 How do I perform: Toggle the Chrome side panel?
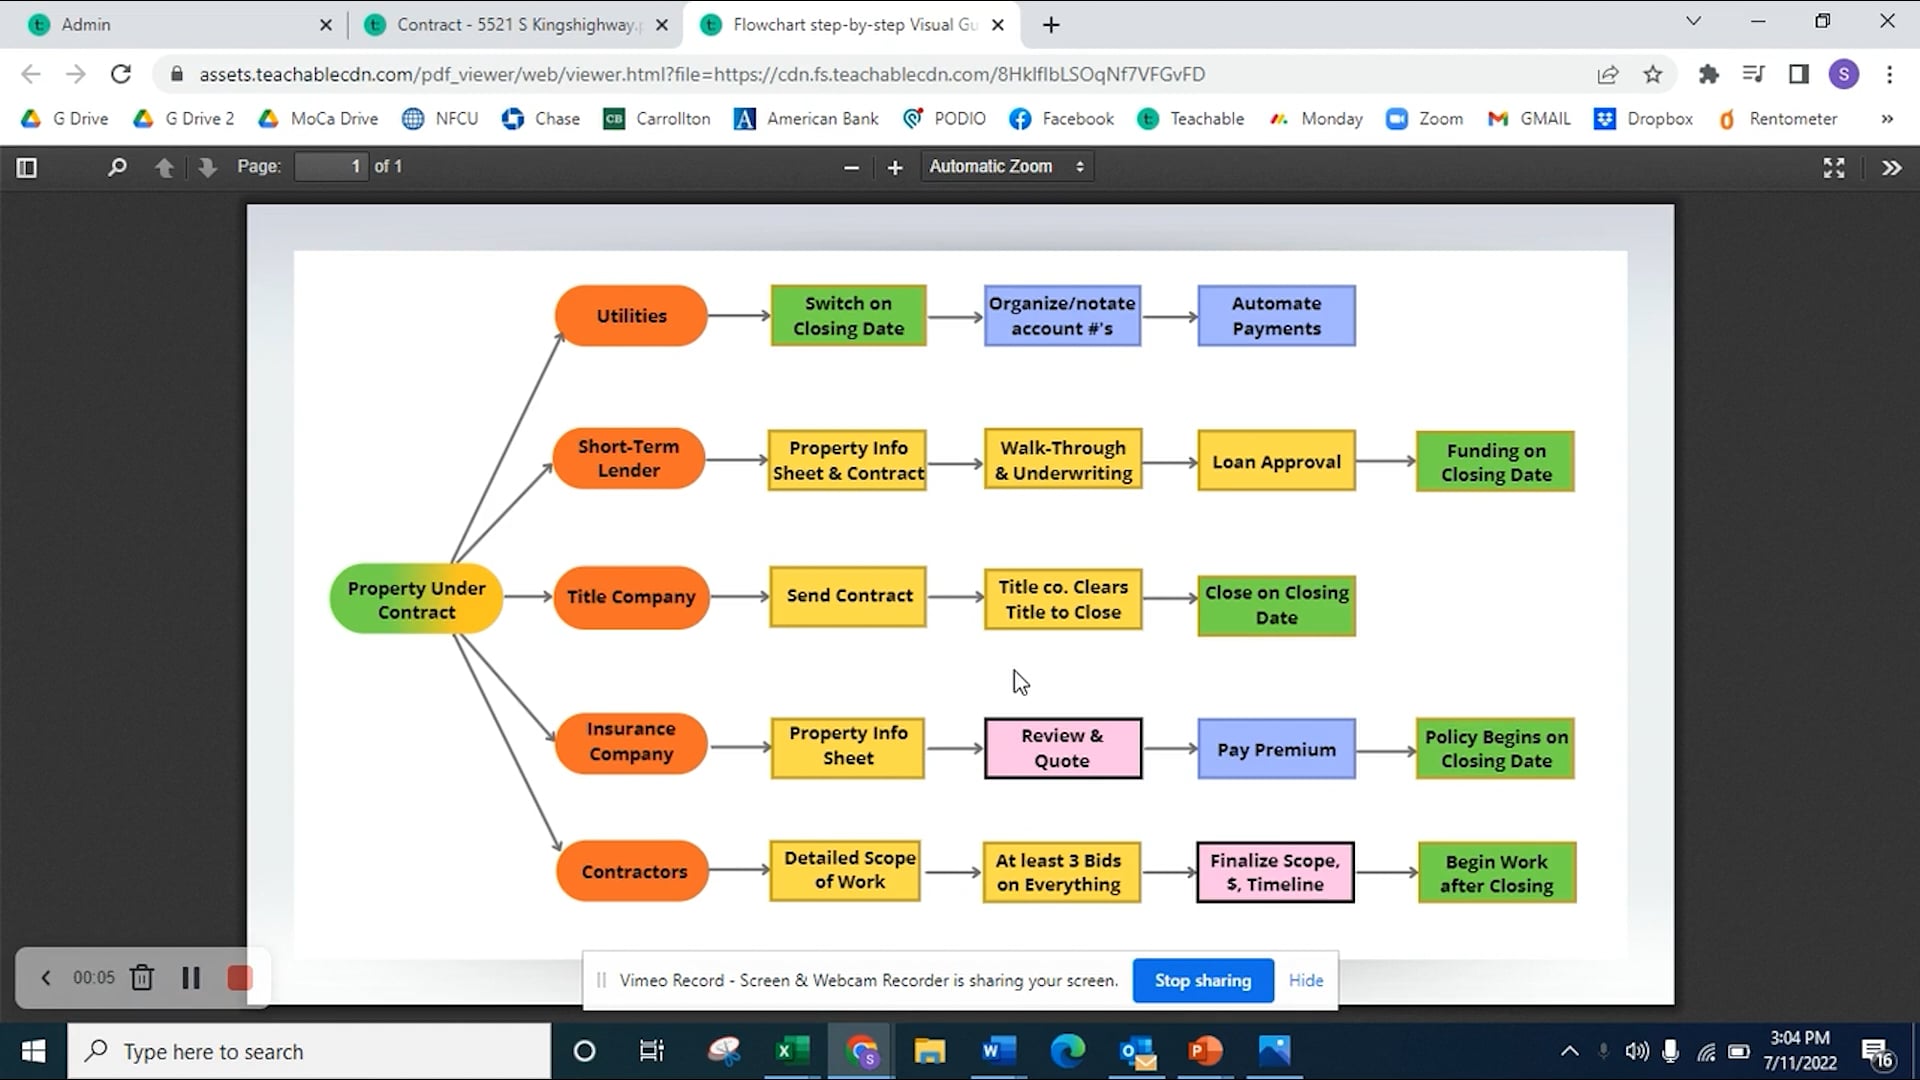point(1798,74)
